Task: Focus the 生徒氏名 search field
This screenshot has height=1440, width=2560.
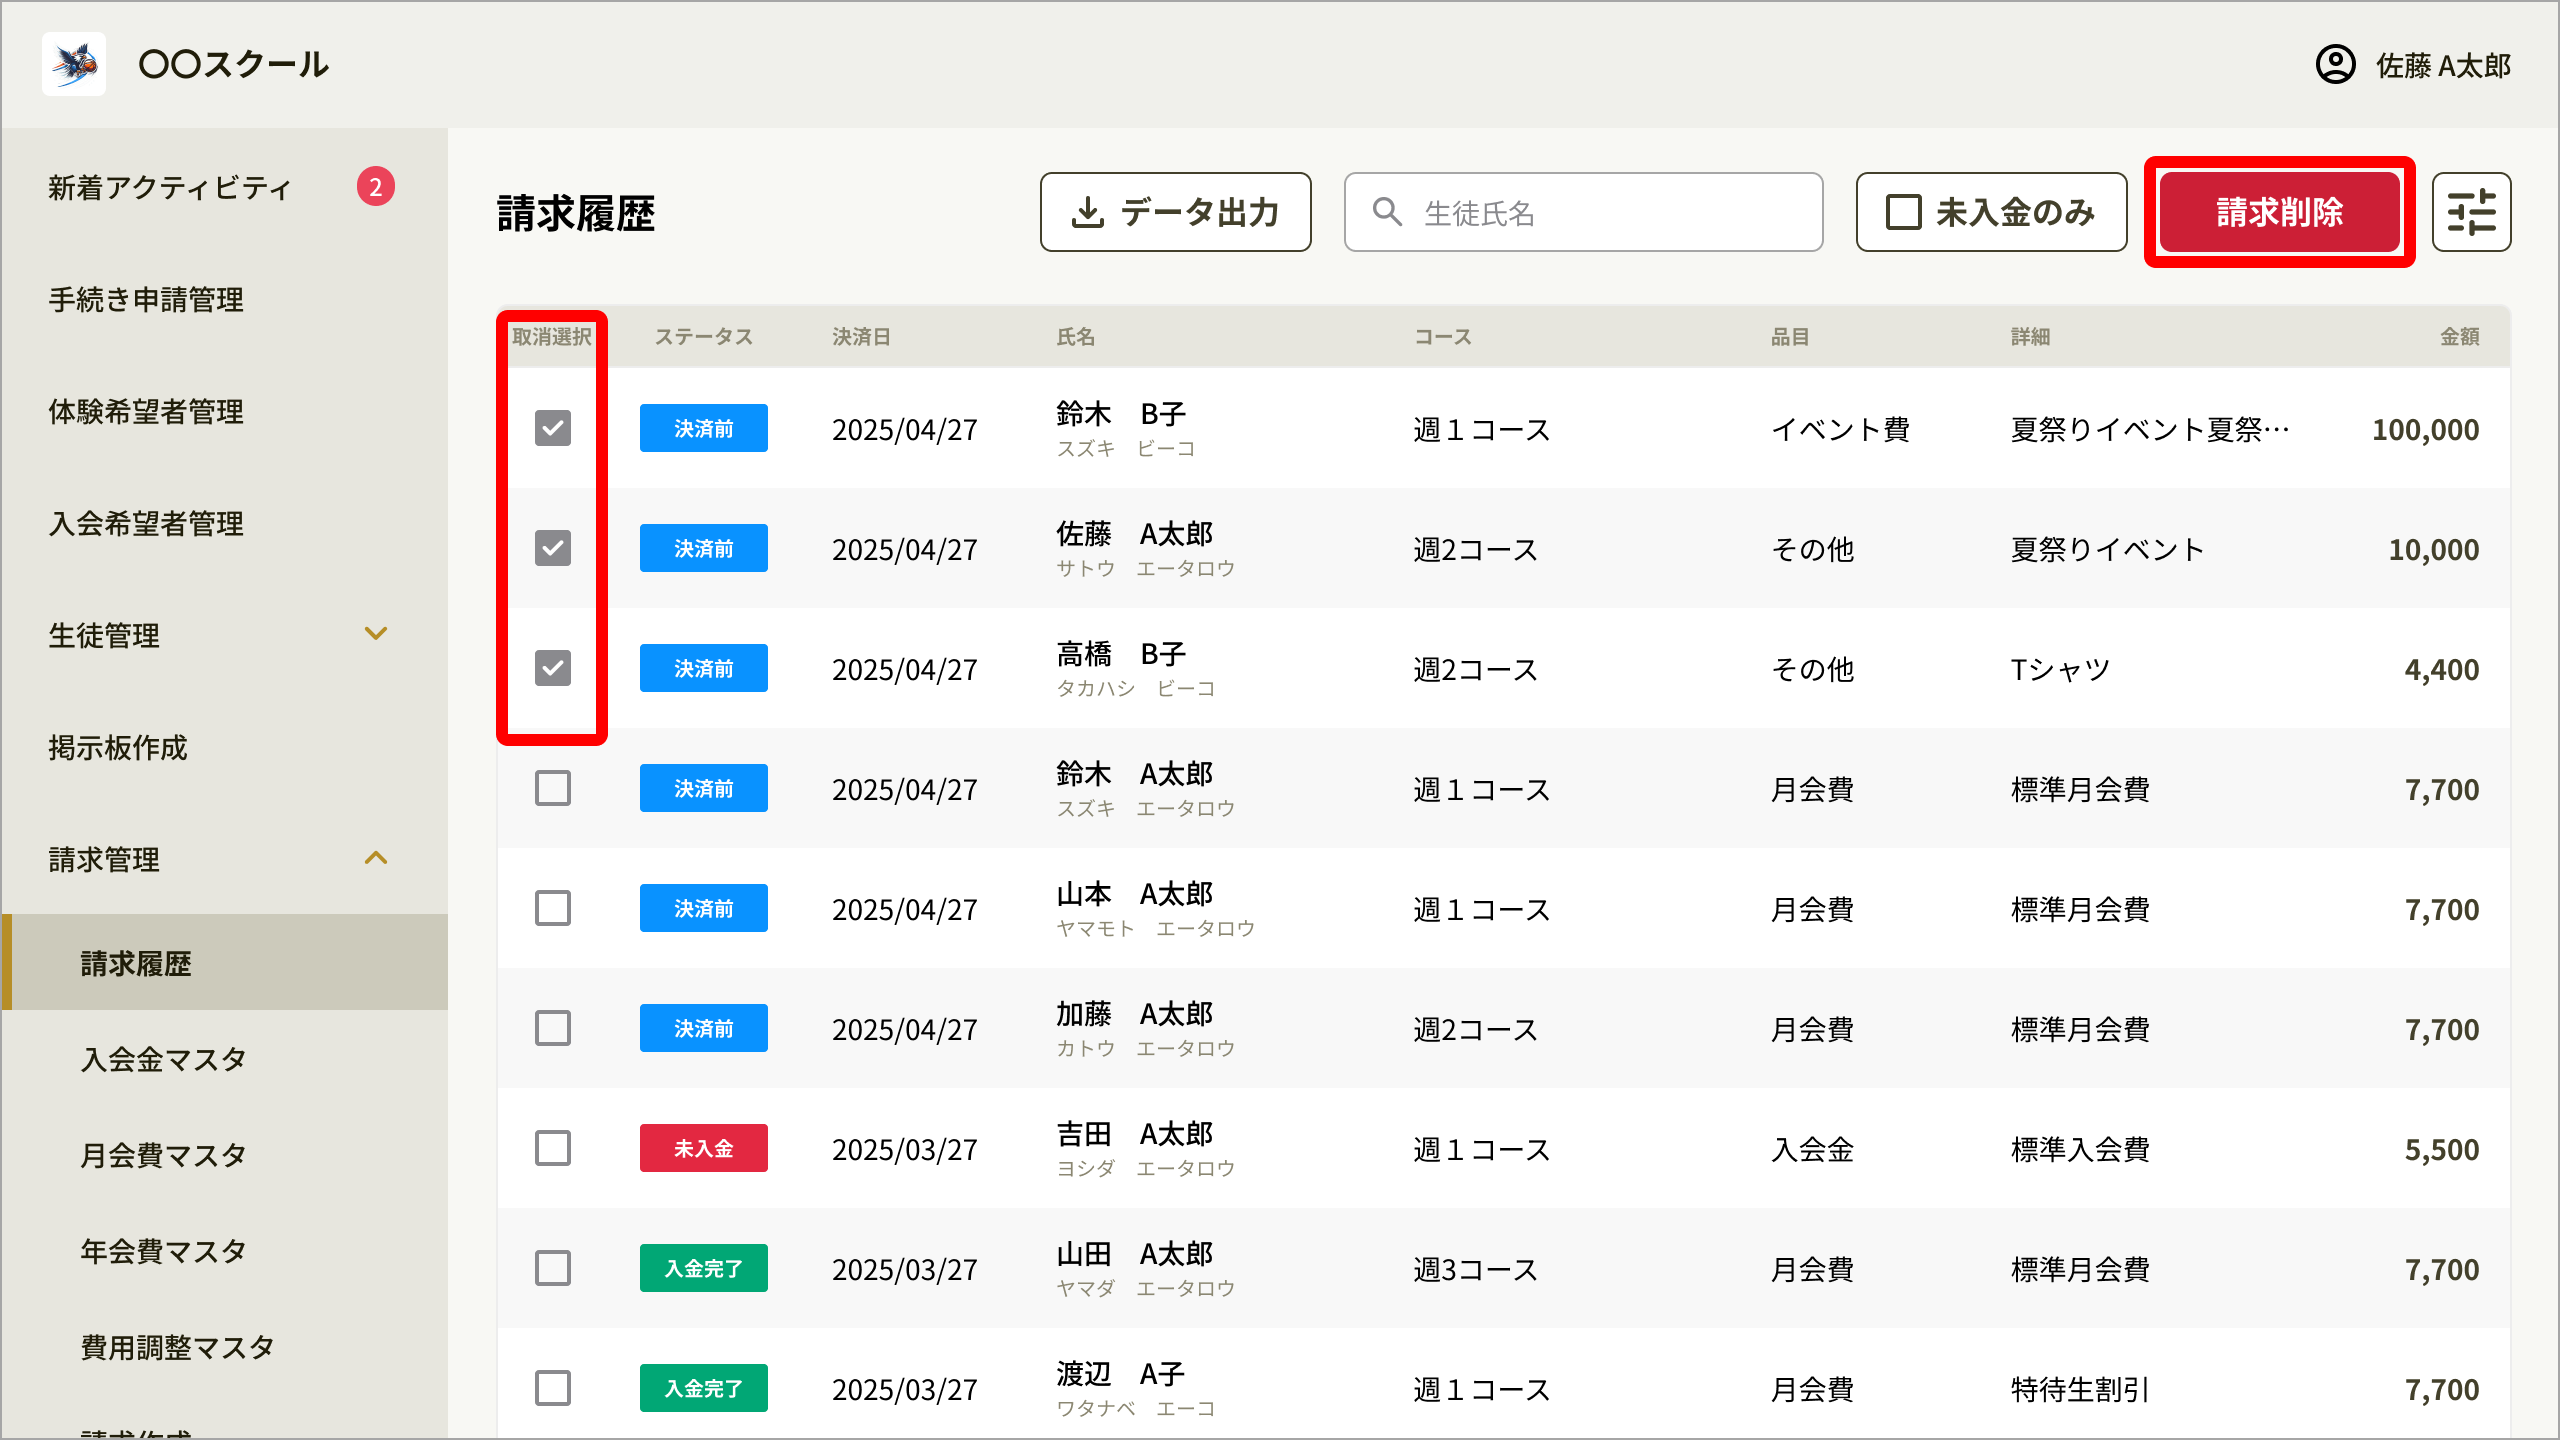Action: pyautogui.click(x=1583, y=212)
